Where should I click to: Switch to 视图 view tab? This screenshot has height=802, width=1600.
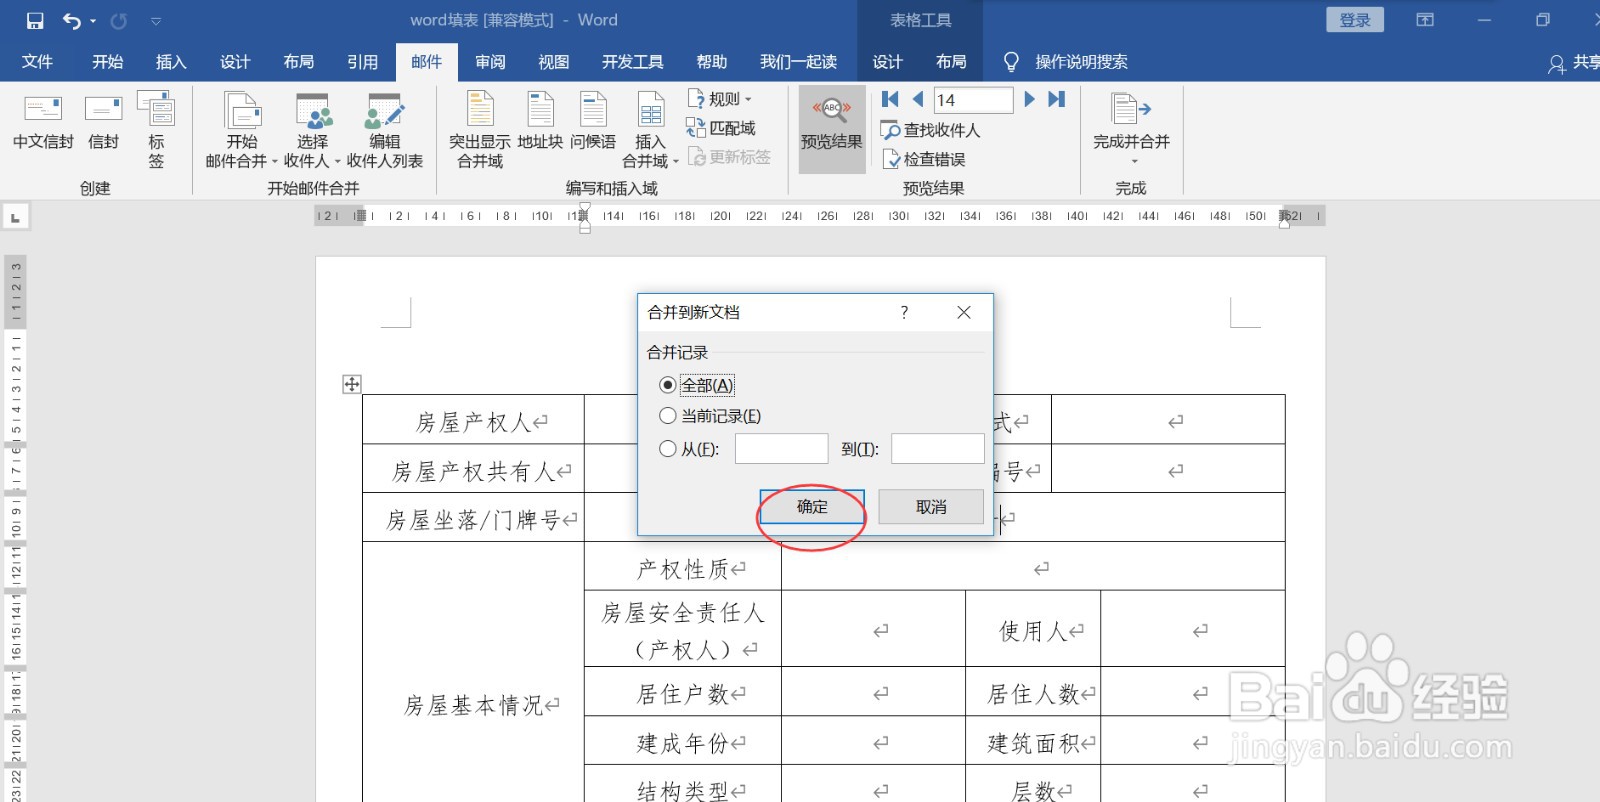pos(553,62)
